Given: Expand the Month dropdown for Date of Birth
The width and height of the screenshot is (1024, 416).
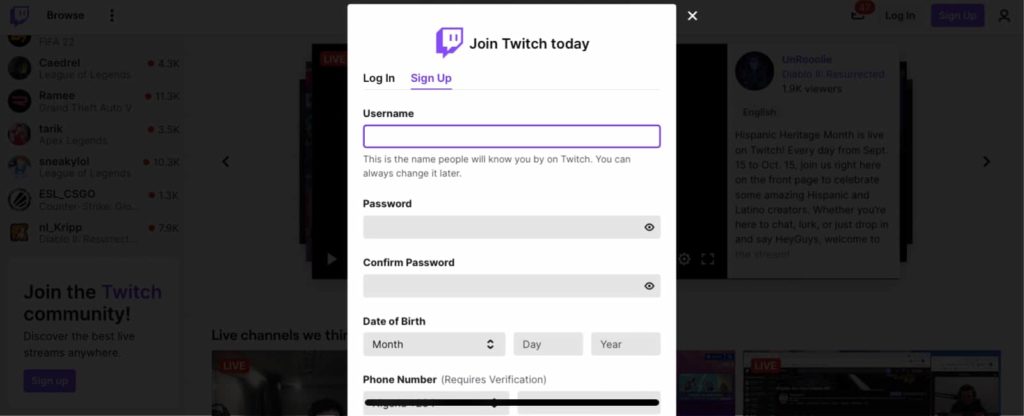Looking at the screenshot, I should pos(434,344).
